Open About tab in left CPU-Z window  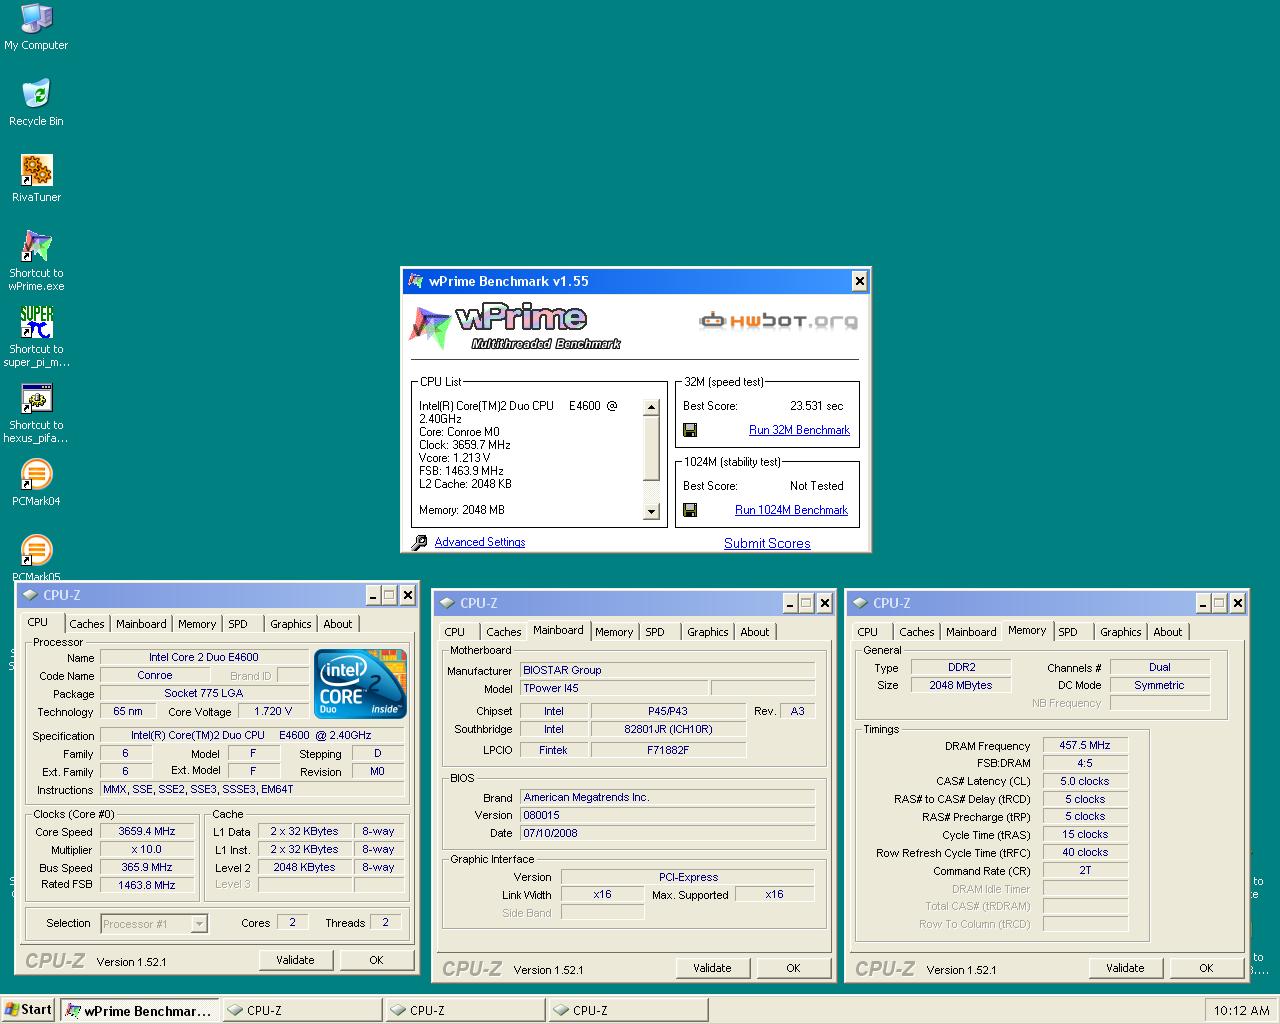click(338, 624)
